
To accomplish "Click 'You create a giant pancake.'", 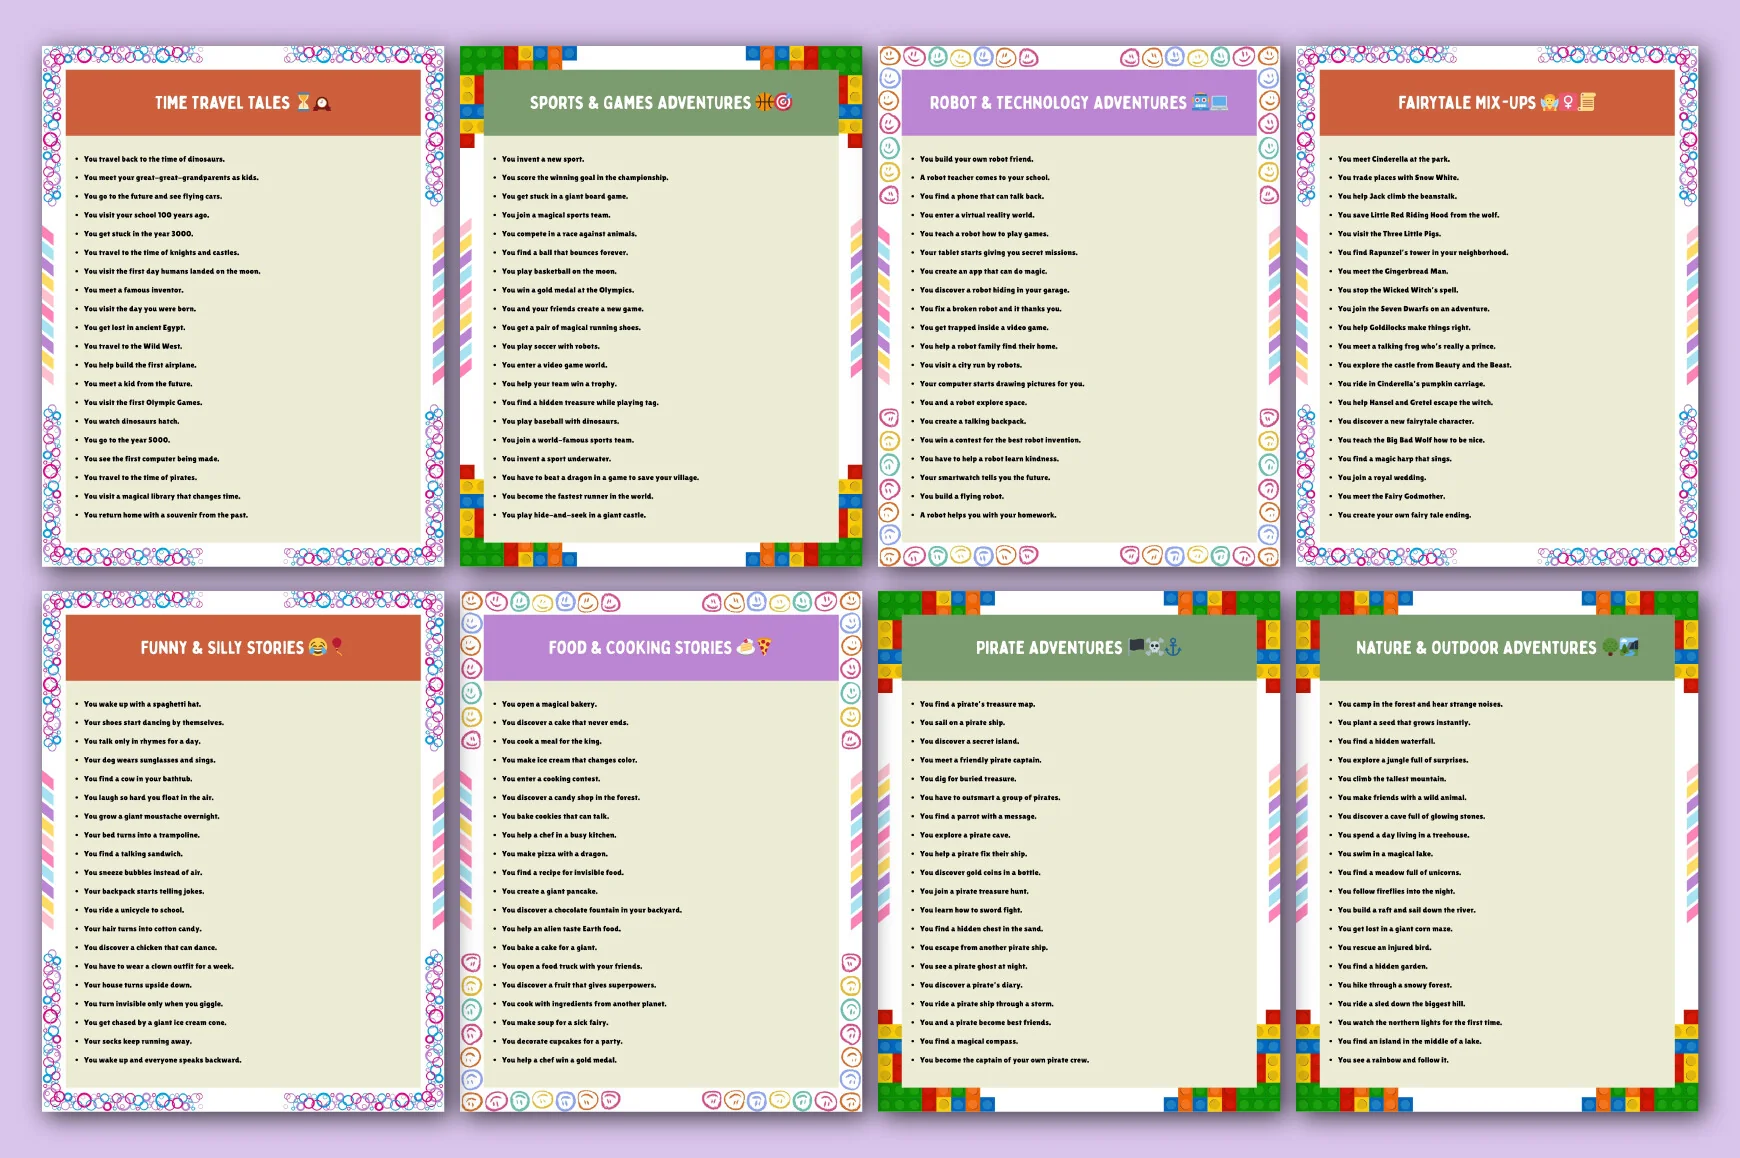I will 549,891.
